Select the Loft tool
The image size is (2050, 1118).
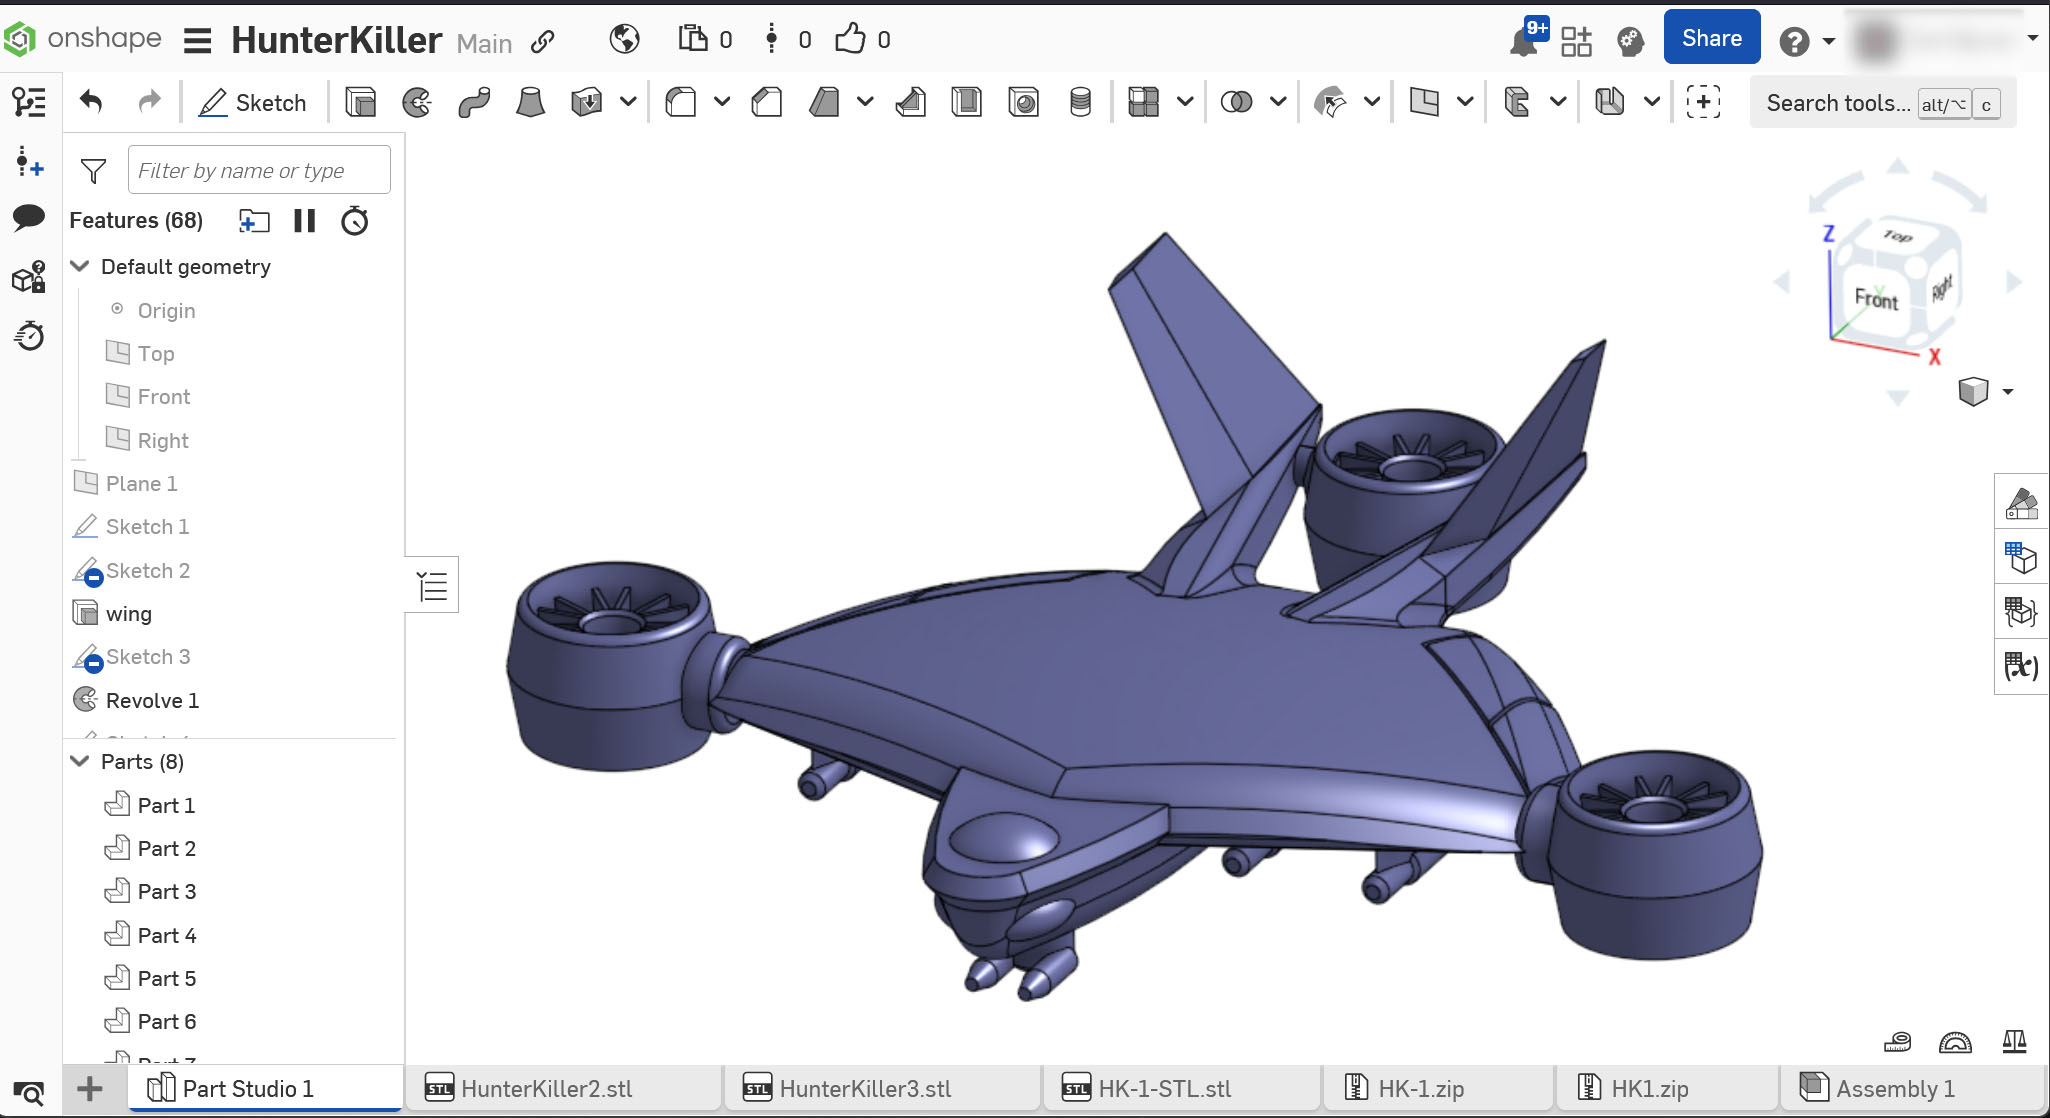pos(530,102)
